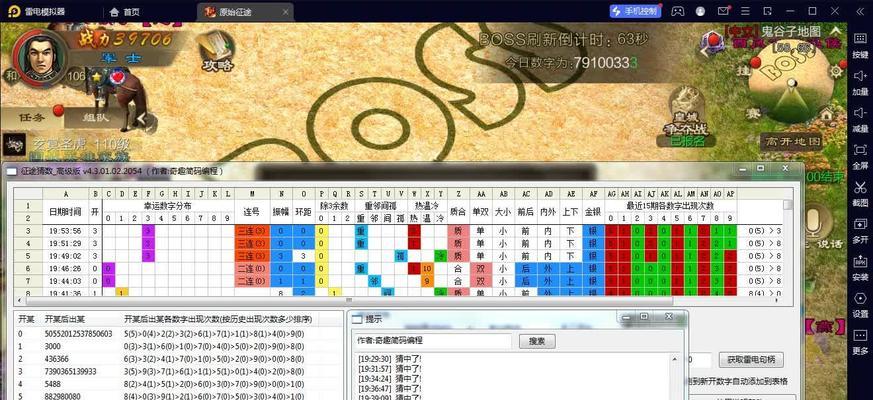Select list row 436366

178,359
